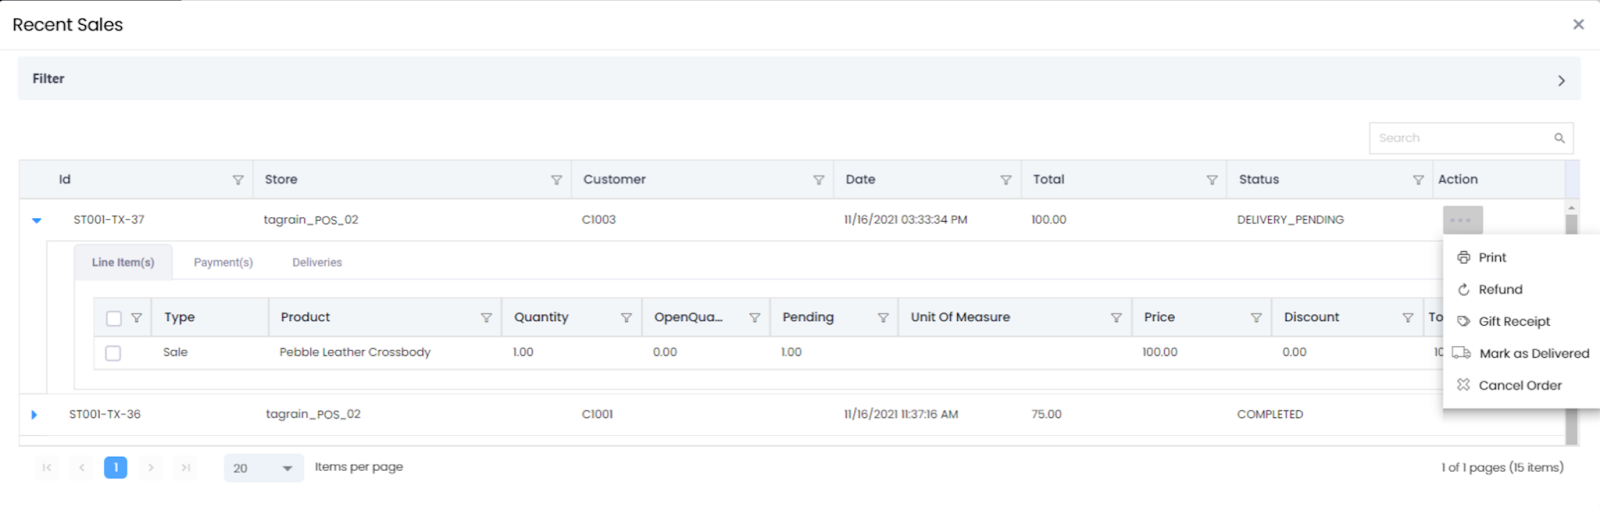This screenshot has width=1600, height=507.
Task: Filter the Product line item column
Action: [x=486, y=318]
